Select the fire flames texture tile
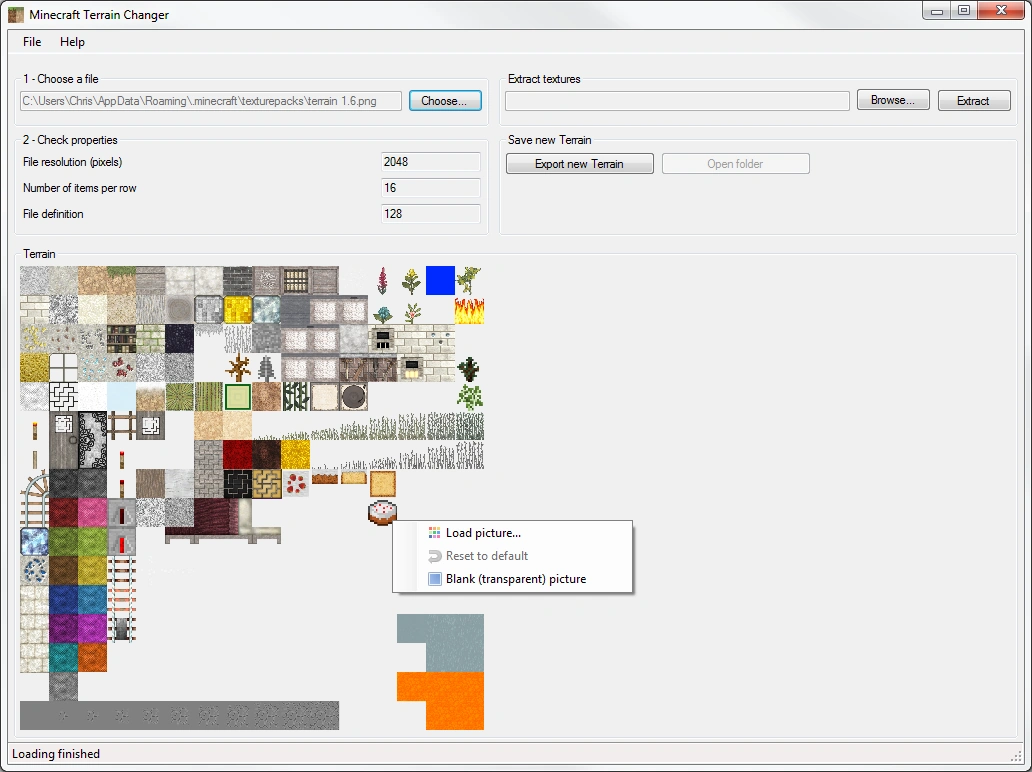 click(469, 309)
